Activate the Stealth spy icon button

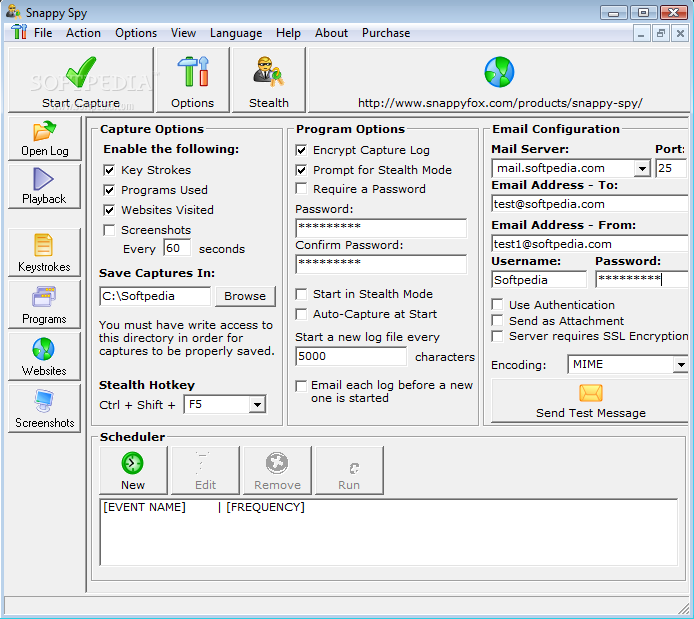[268, 80]
